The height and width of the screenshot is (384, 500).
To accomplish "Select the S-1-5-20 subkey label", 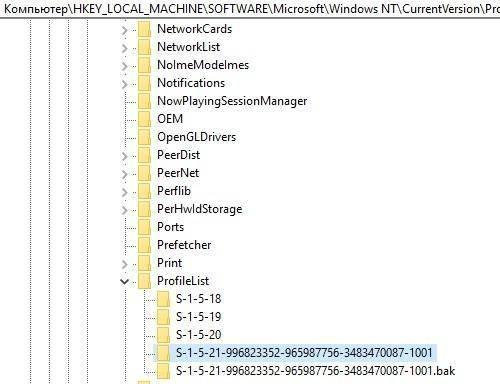I will (x=199, y=335).
